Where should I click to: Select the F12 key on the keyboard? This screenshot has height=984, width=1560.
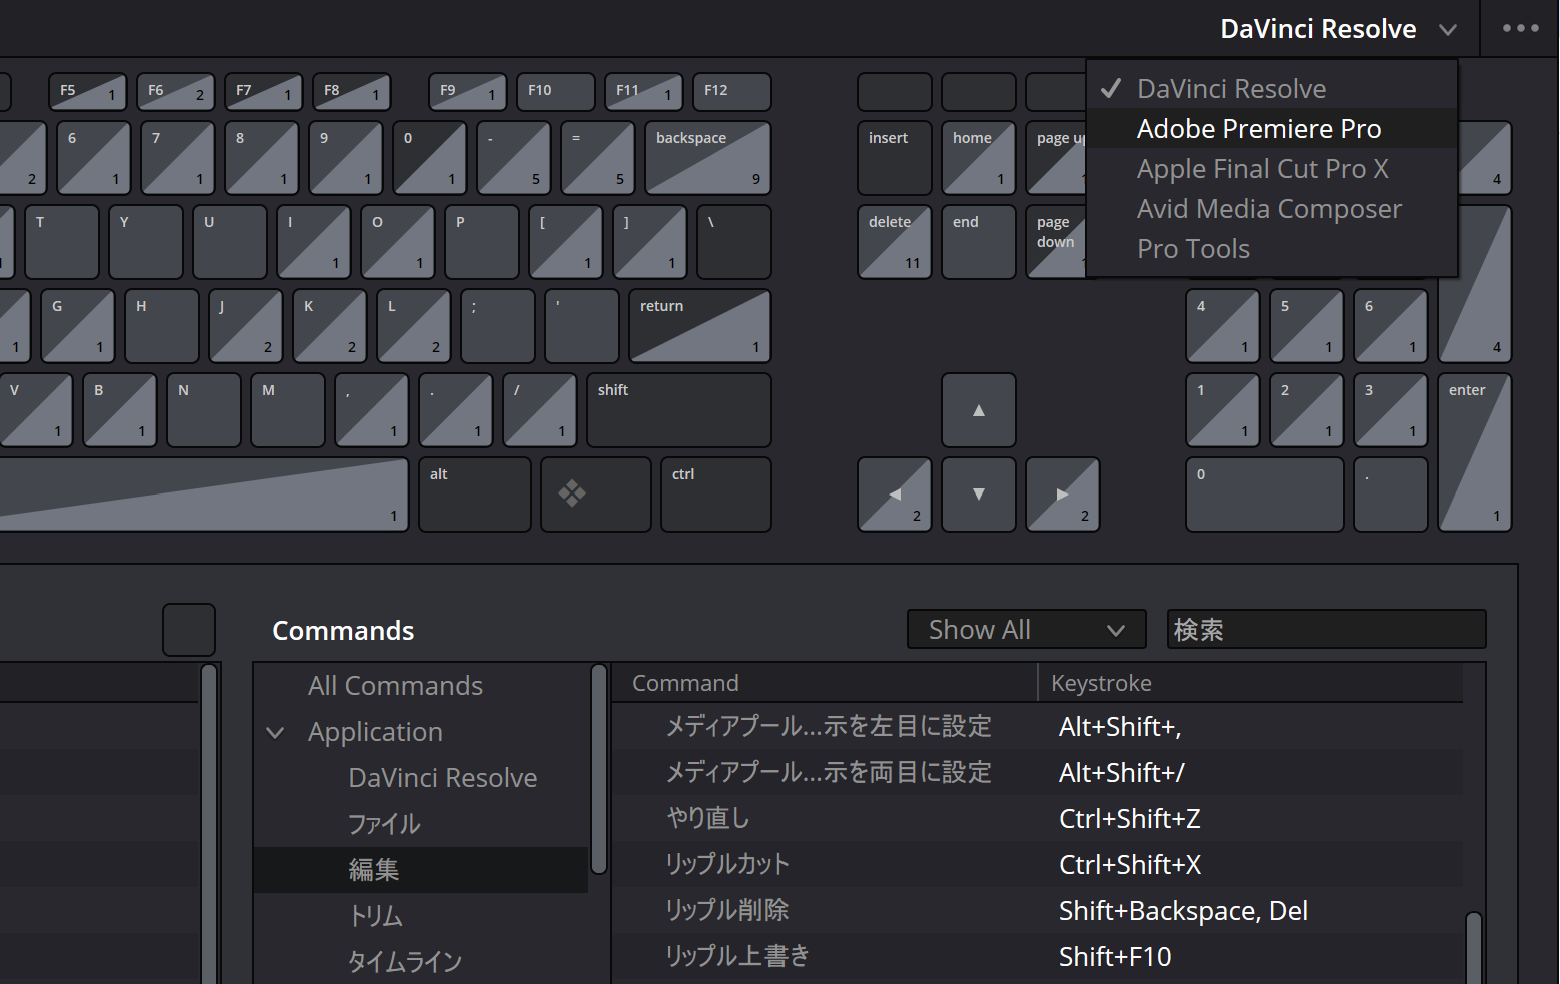click(732, 91)
